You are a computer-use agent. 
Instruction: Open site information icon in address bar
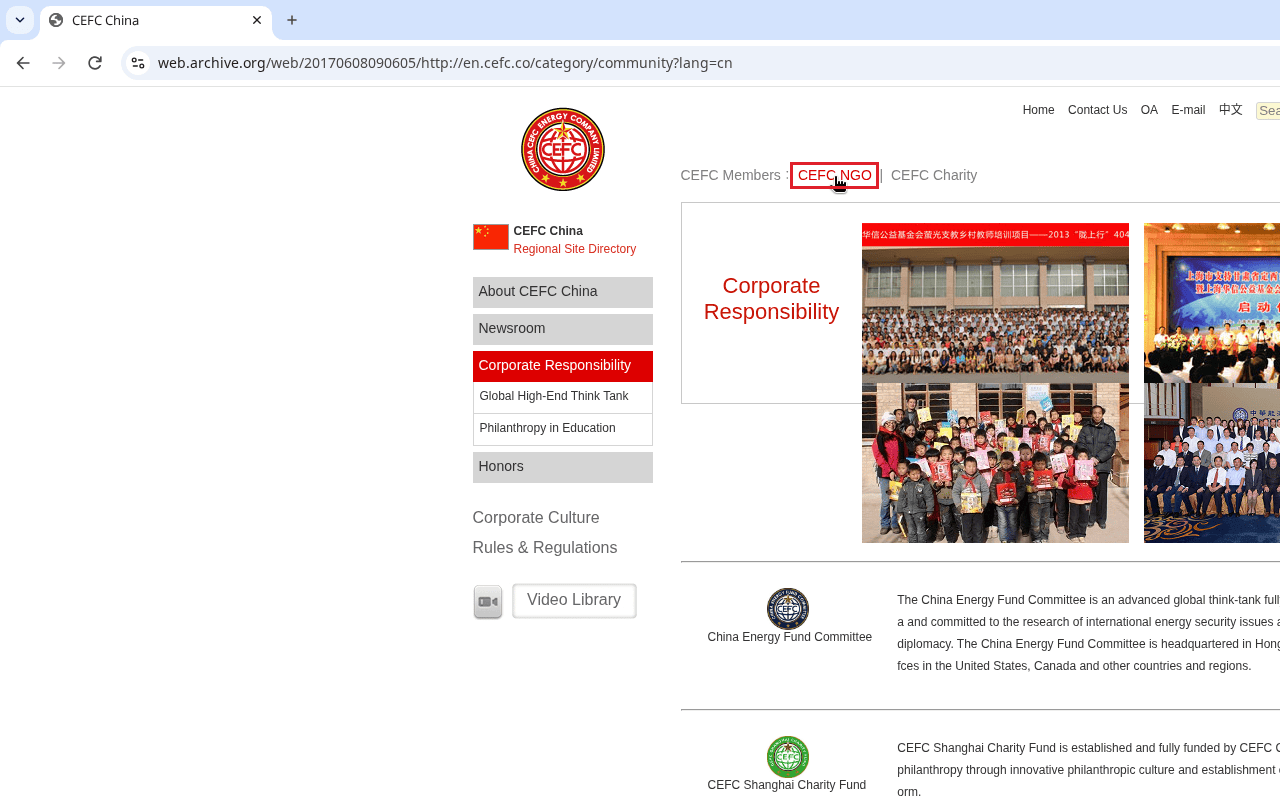tap(138, 63)
